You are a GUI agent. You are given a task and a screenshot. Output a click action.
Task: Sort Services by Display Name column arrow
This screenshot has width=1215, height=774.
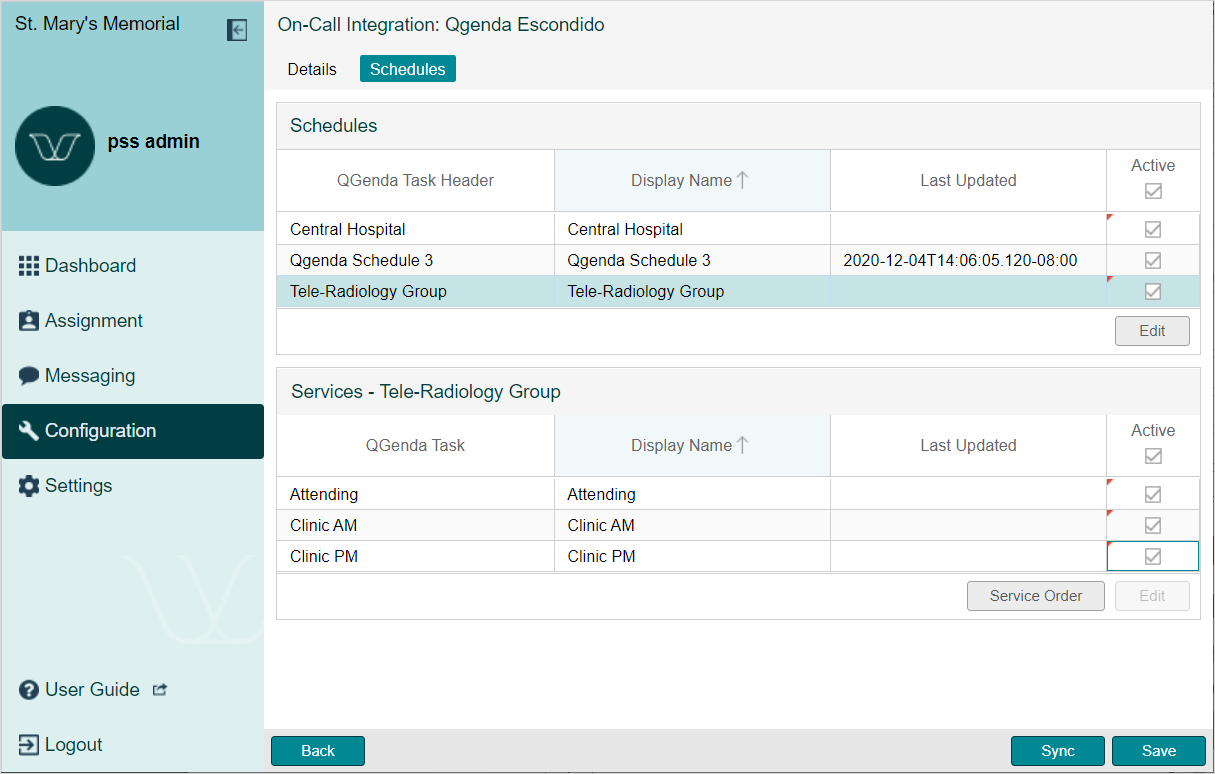(742, 445)
